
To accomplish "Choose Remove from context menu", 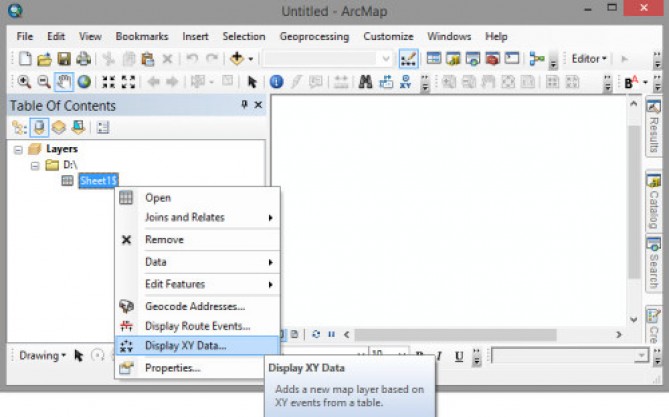I will click(x=198, y=239).
